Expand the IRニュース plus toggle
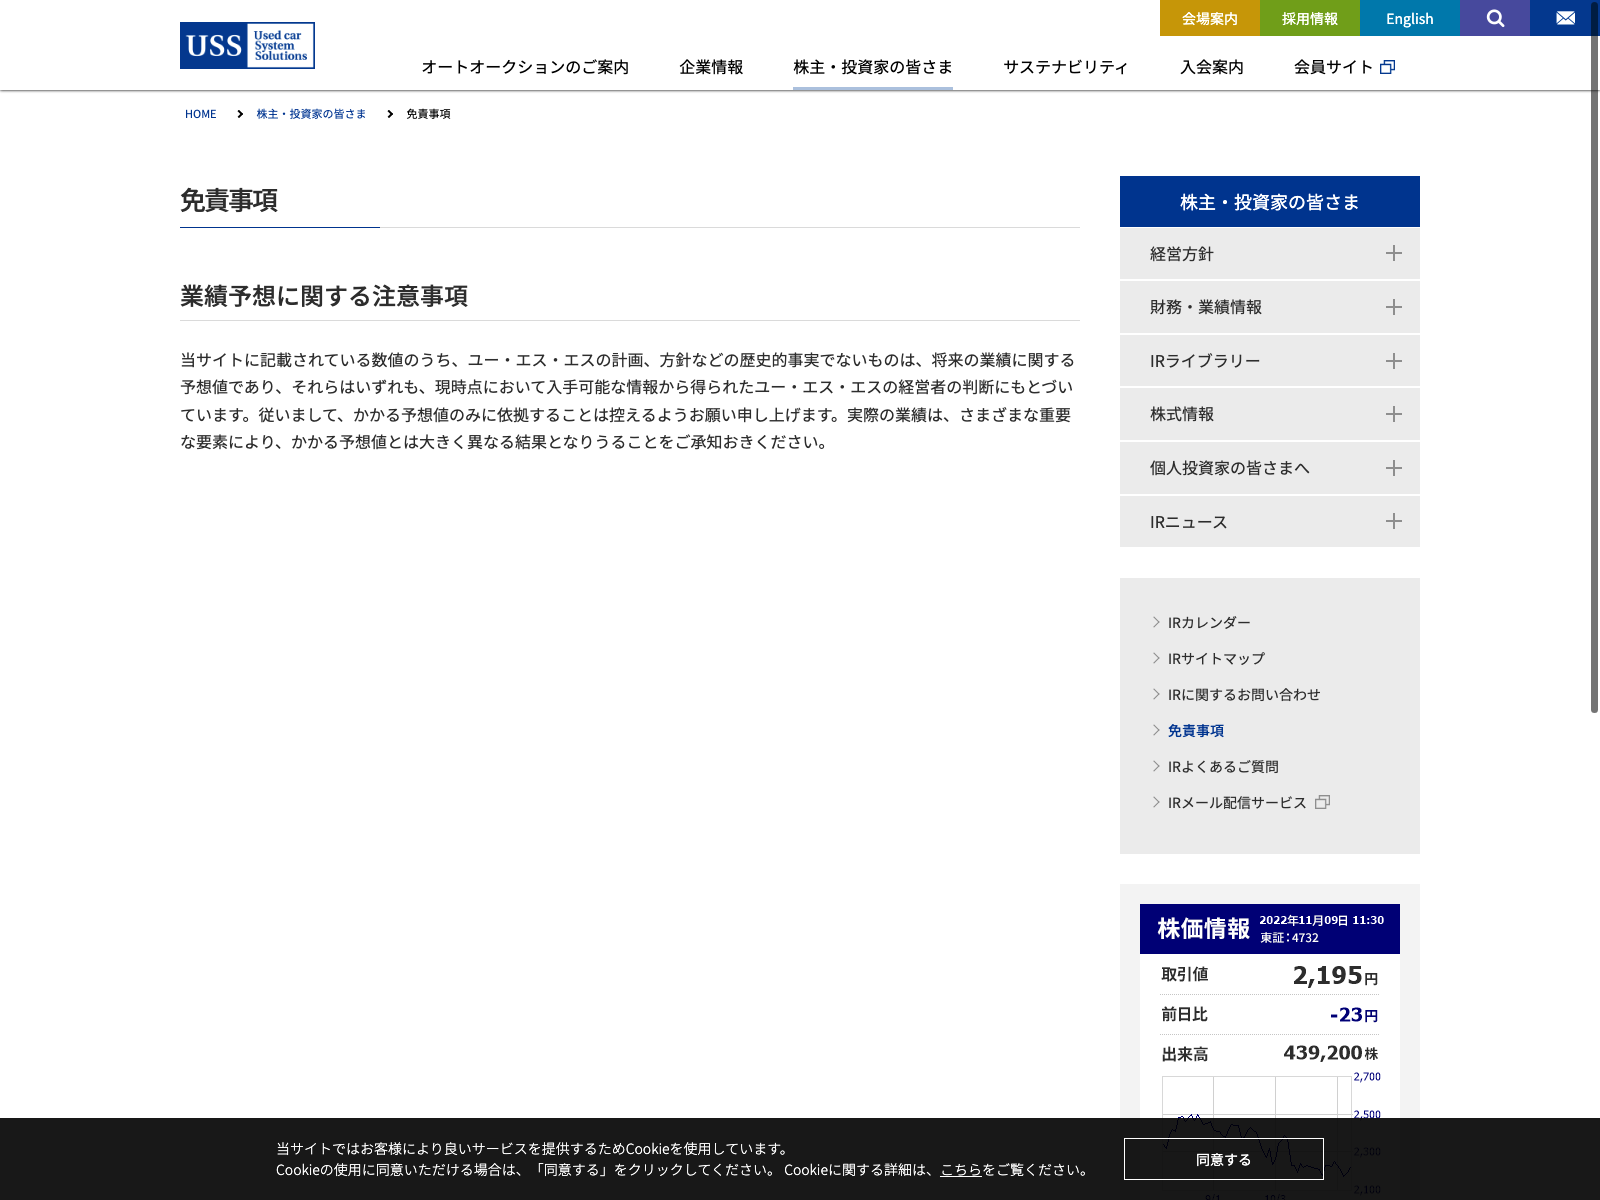Image resolution: width=1600 pixels, height=1200 pixels. click(x=1393, y=521)
